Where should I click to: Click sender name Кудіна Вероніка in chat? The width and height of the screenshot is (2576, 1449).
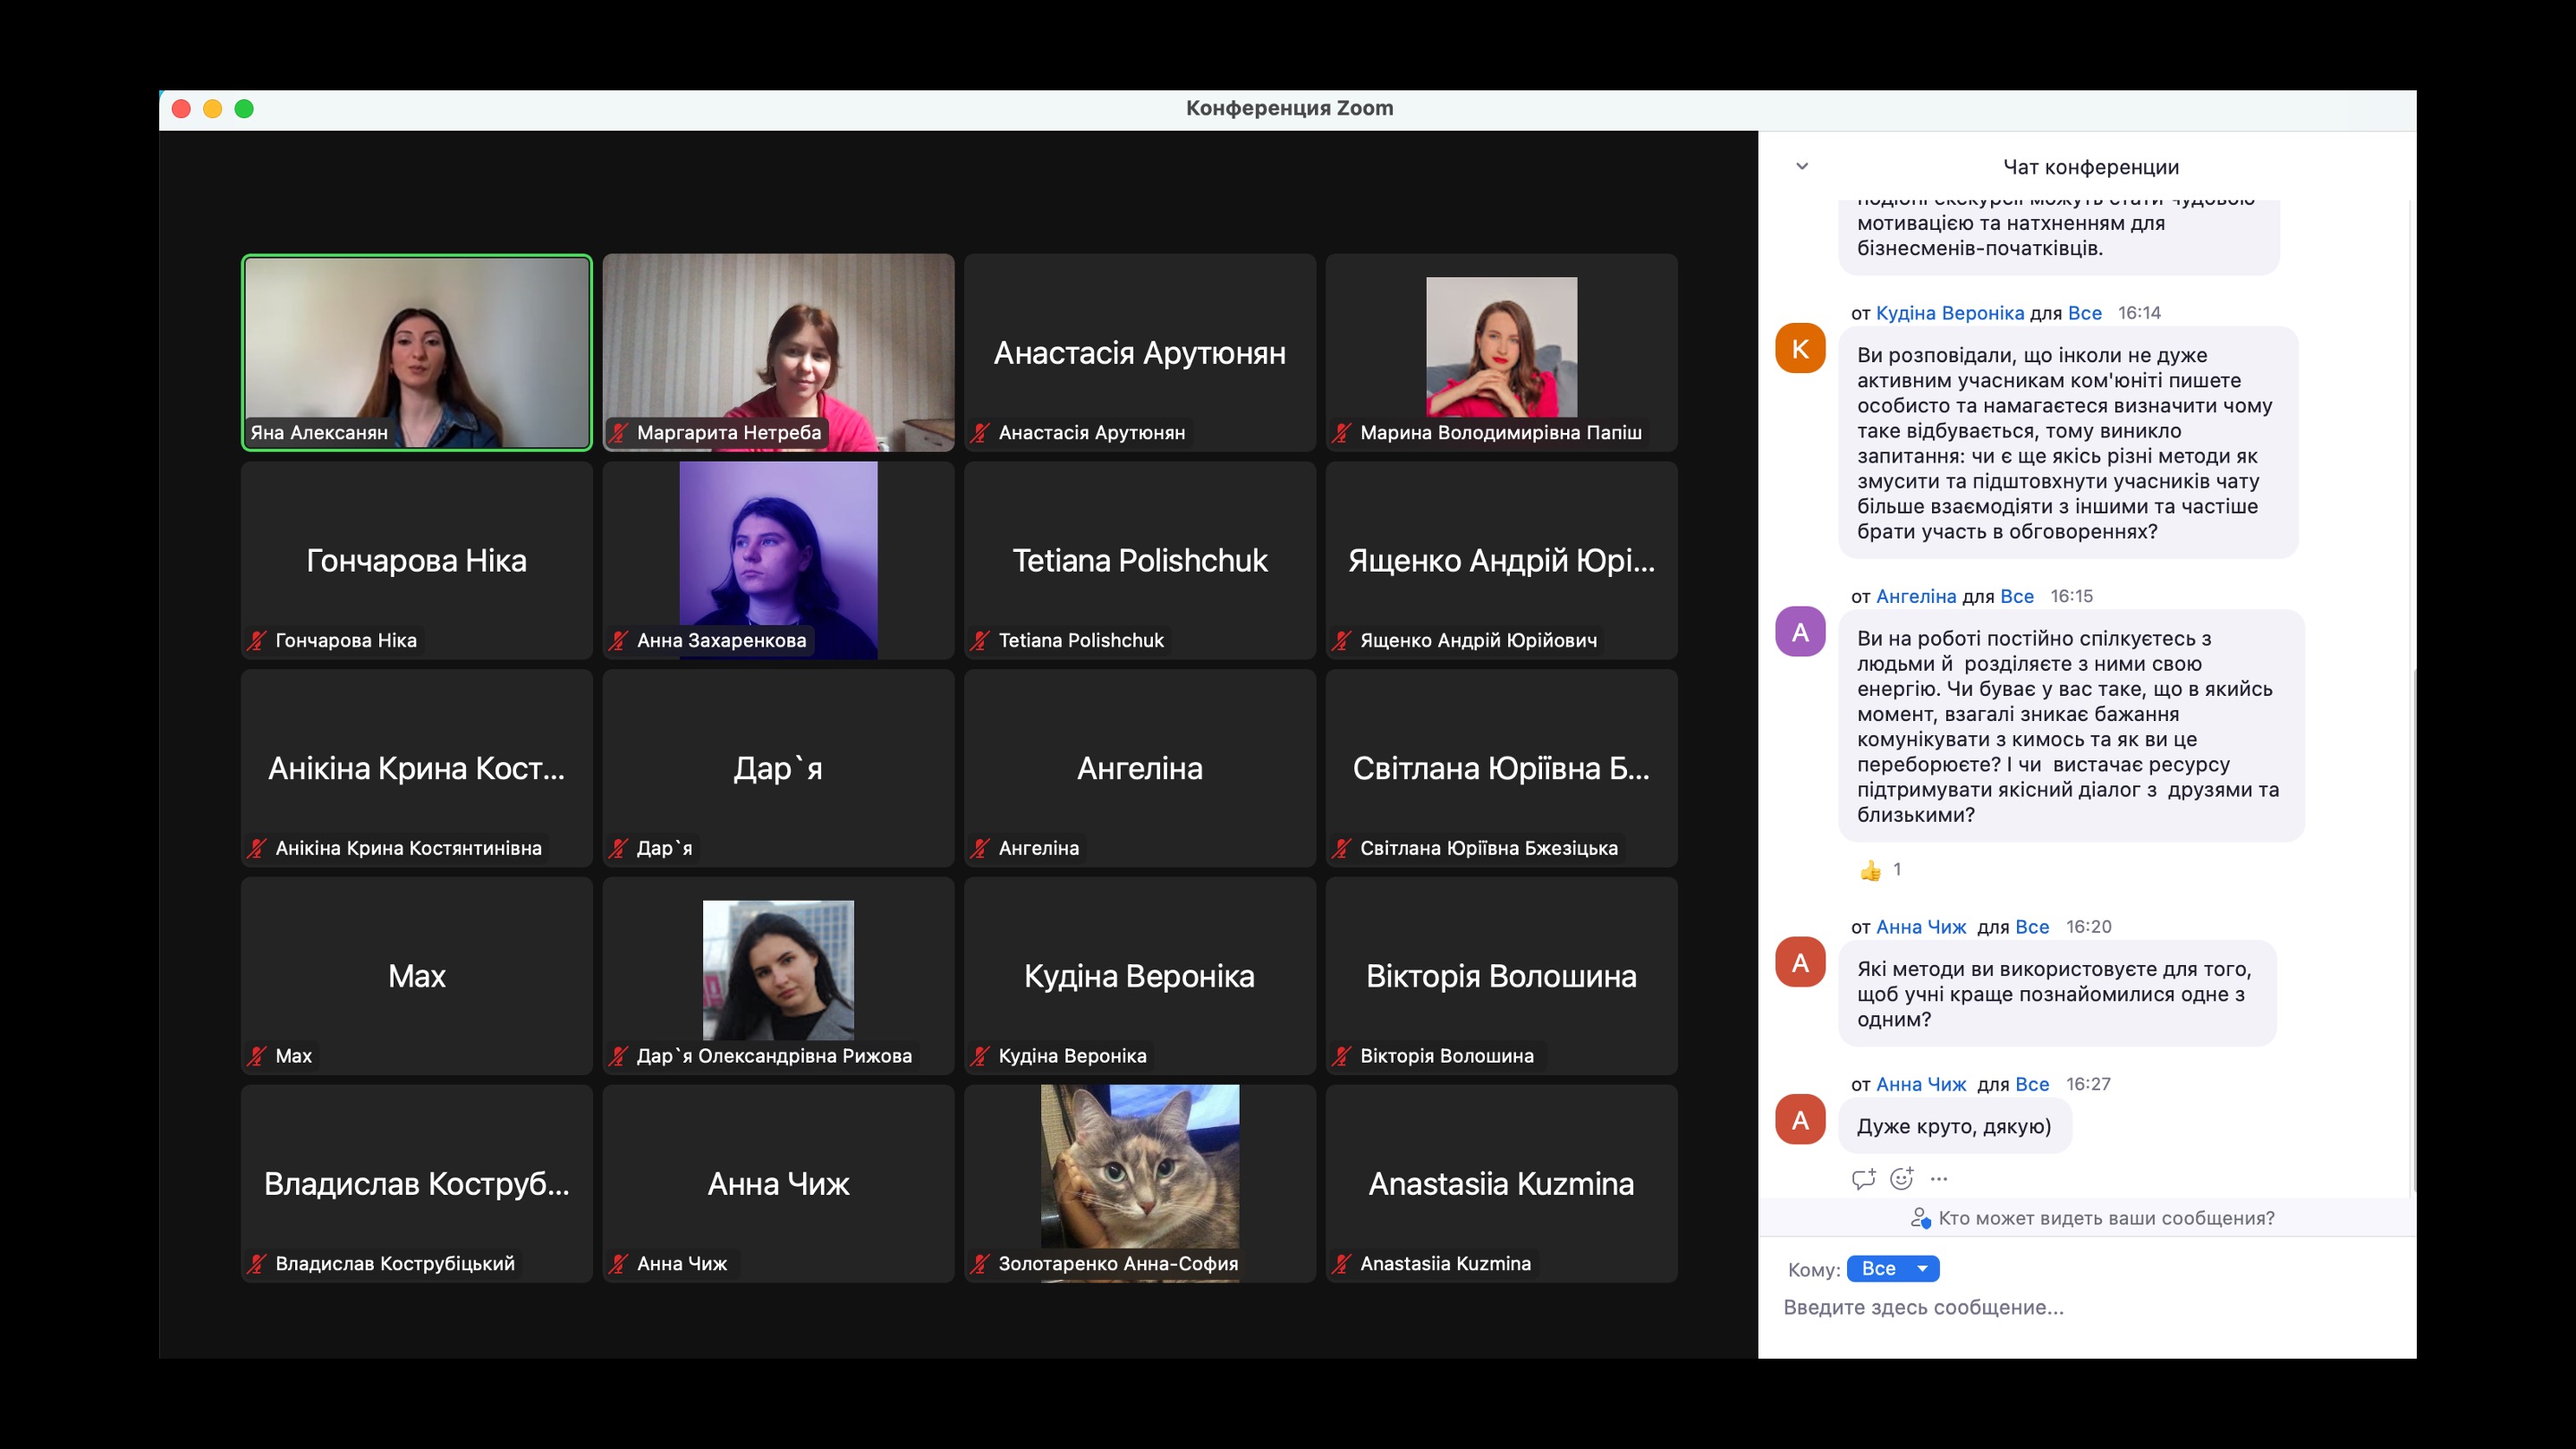click(x=1949, y=313)
